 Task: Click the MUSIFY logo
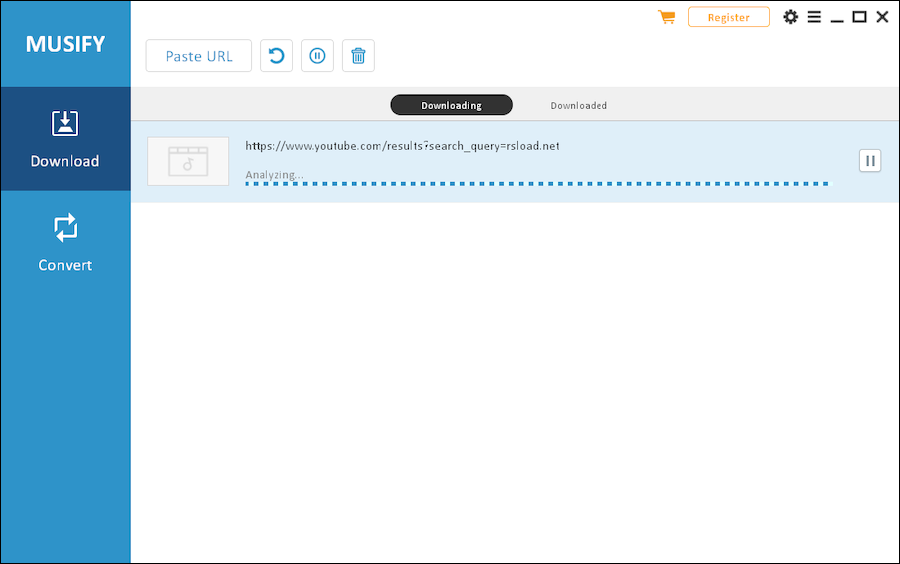click(65, 44)
